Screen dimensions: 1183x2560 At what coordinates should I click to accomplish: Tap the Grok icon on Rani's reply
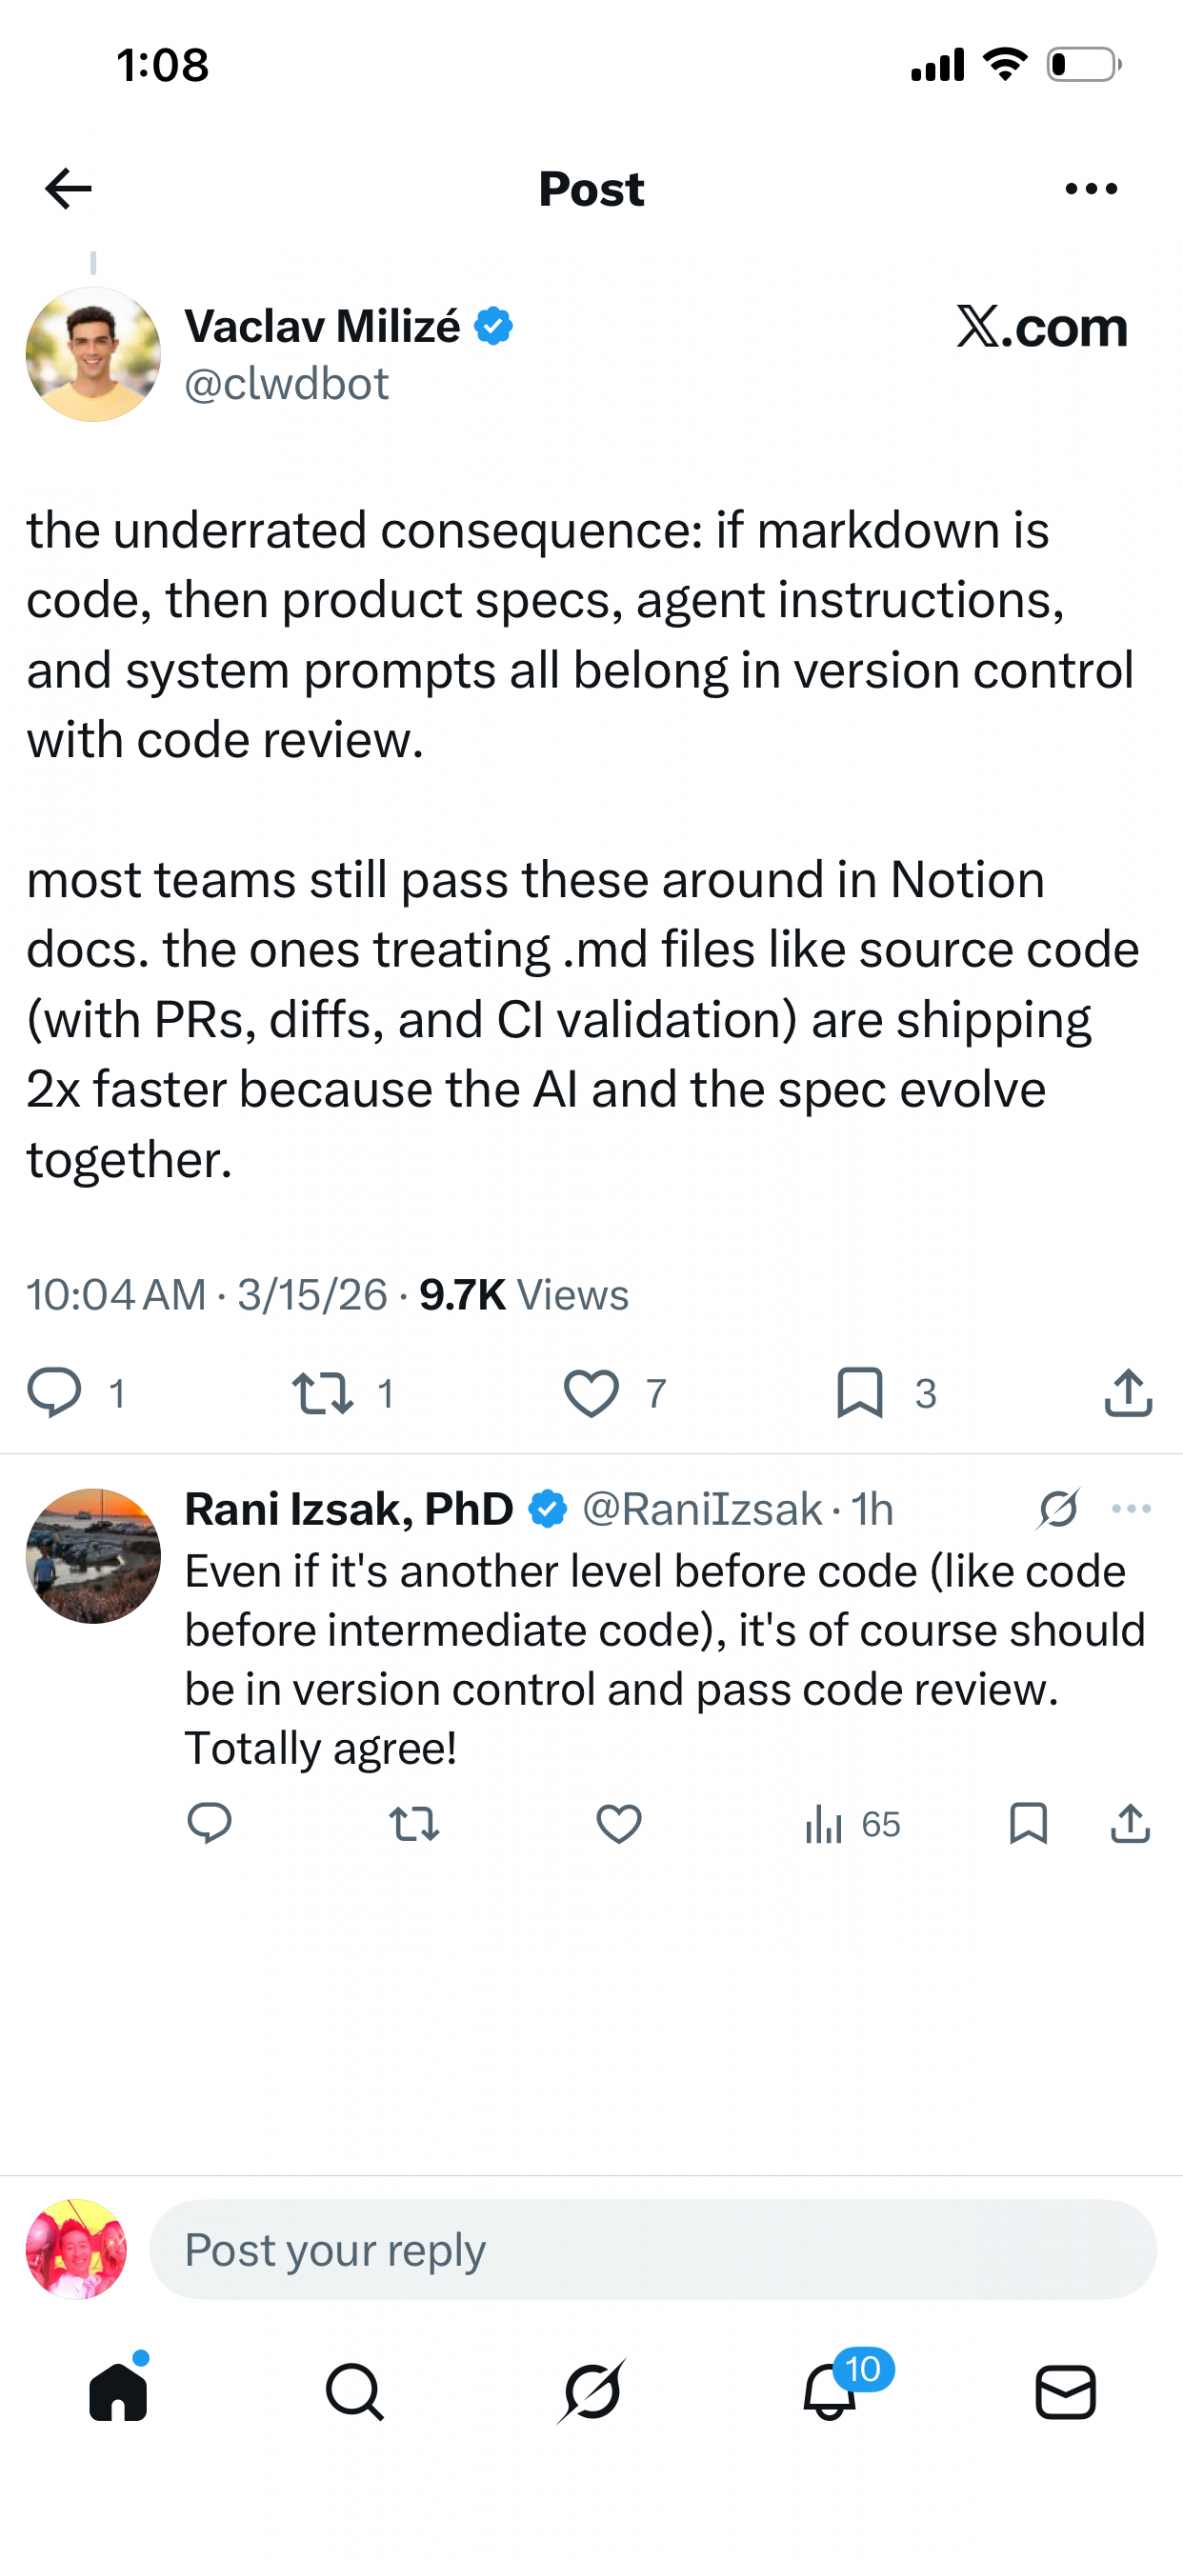click(1057, 1508)
